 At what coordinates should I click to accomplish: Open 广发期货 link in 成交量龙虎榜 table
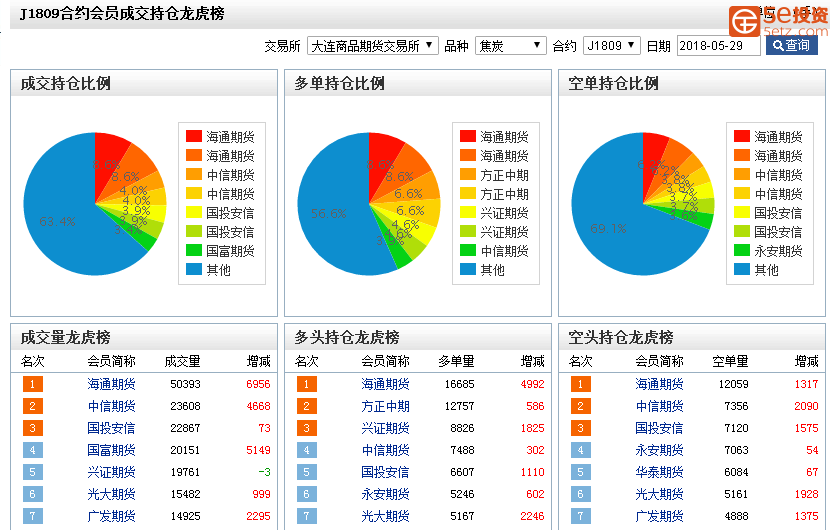point(111,516)
